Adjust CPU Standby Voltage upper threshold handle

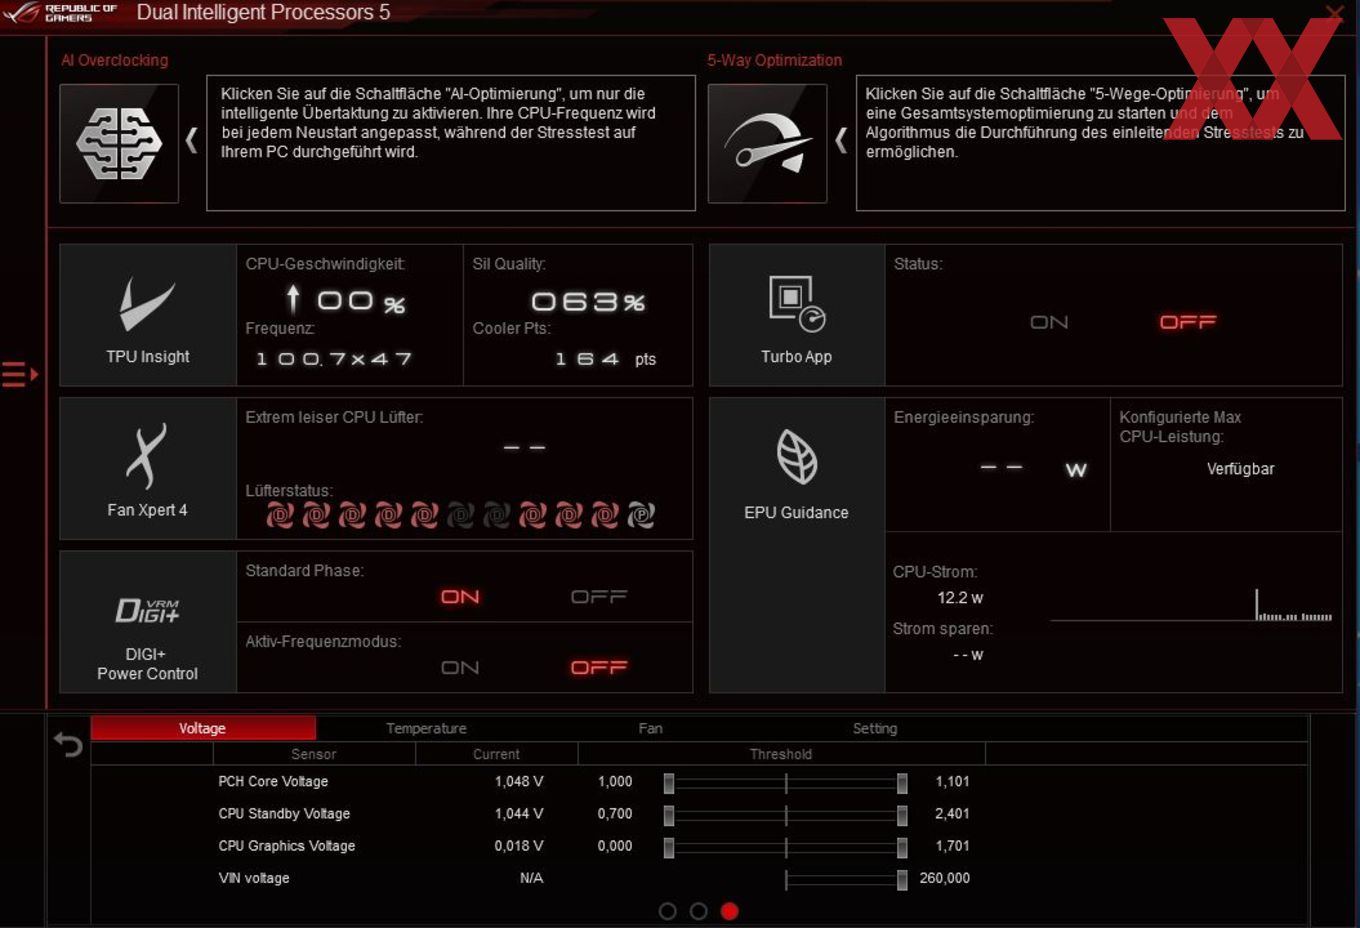(902, 815)
